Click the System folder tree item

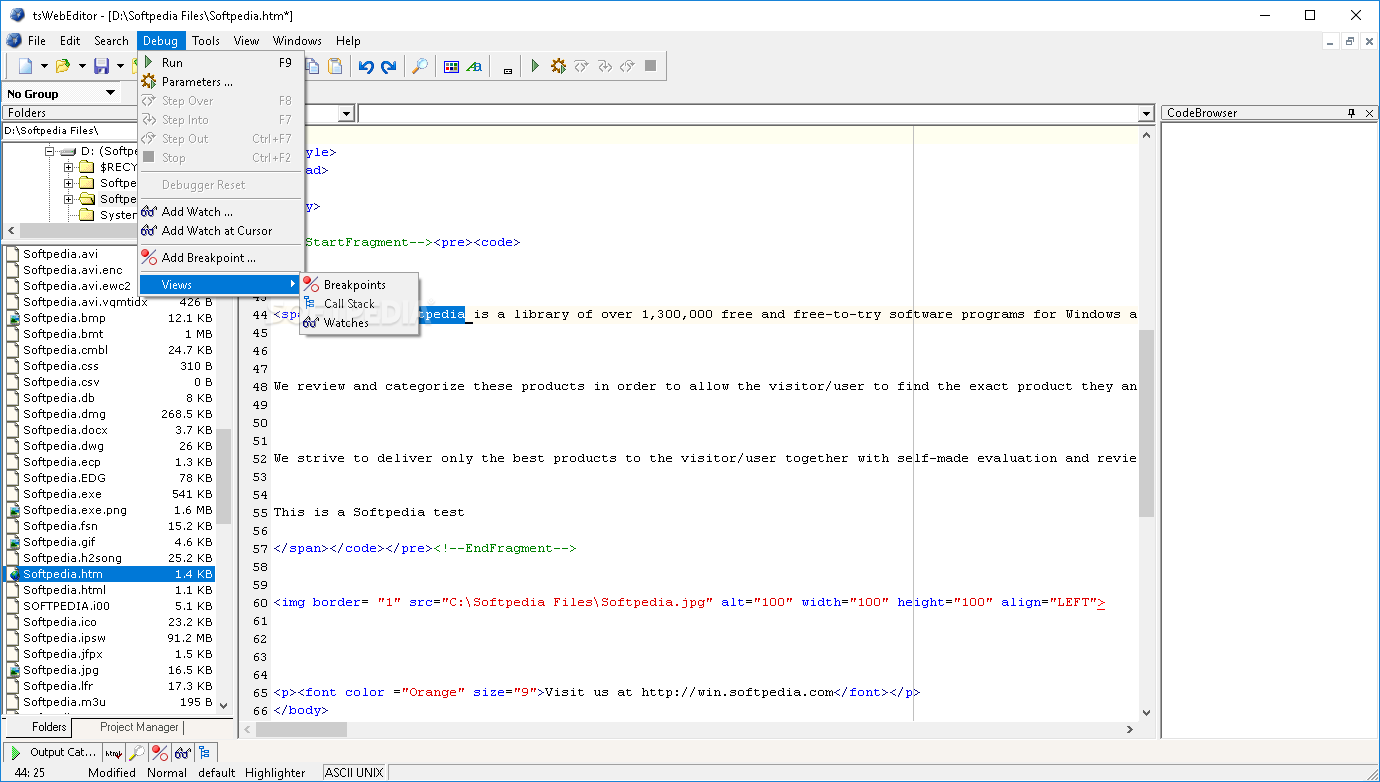118,215
